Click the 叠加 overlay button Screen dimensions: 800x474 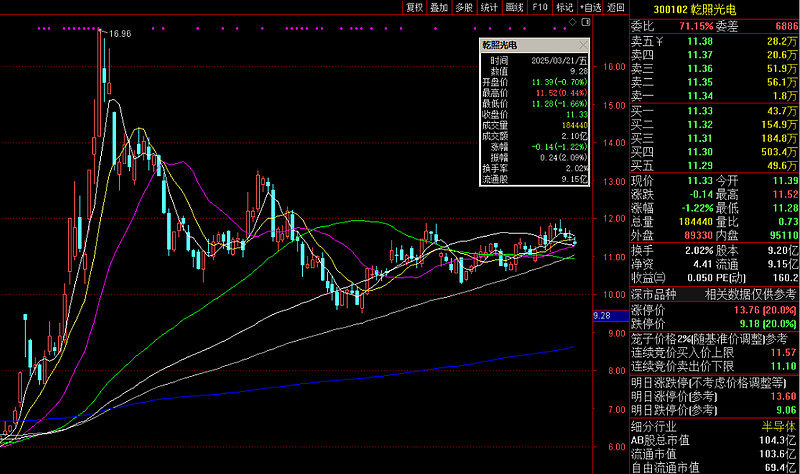click(x=439, y=7)
